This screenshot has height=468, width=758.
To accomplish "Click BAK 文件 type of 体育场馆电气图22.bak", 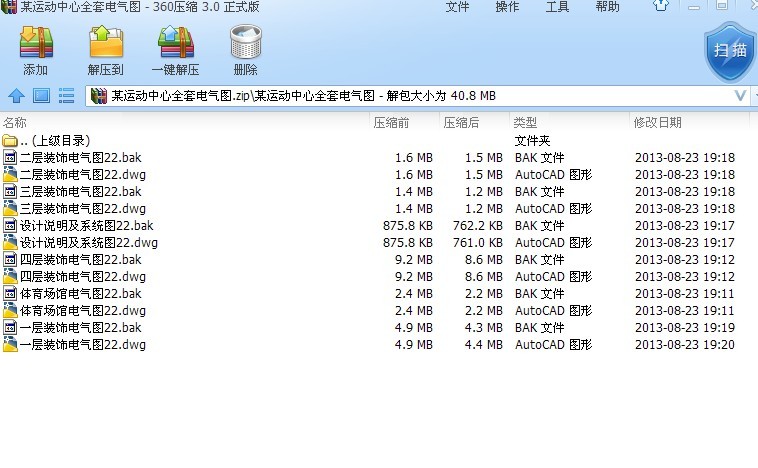I will [x=539, y=293].
